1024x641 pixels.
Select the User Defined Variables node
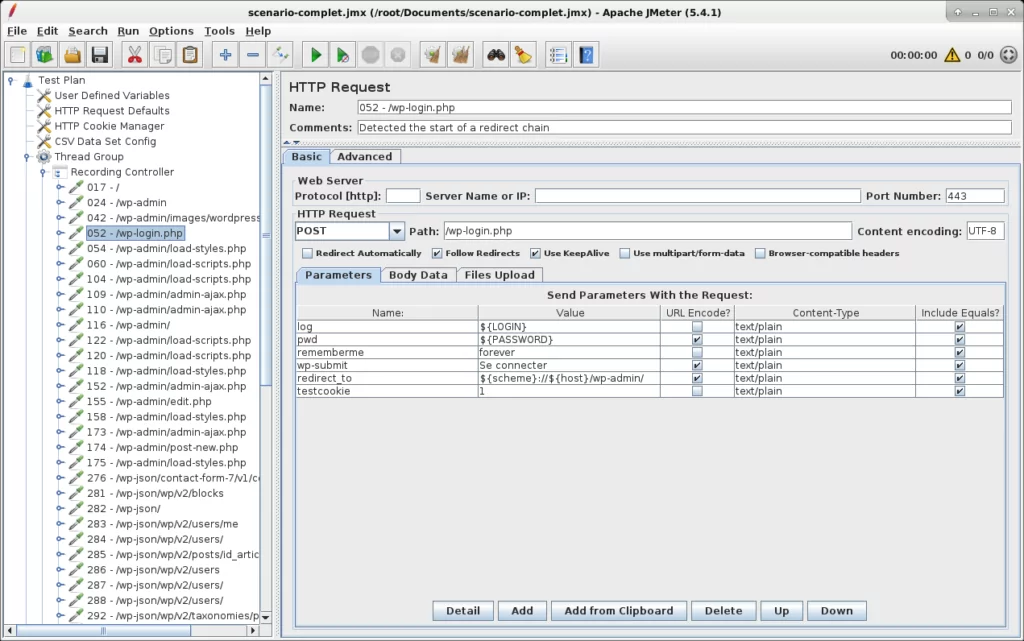(x=112, y=95)
